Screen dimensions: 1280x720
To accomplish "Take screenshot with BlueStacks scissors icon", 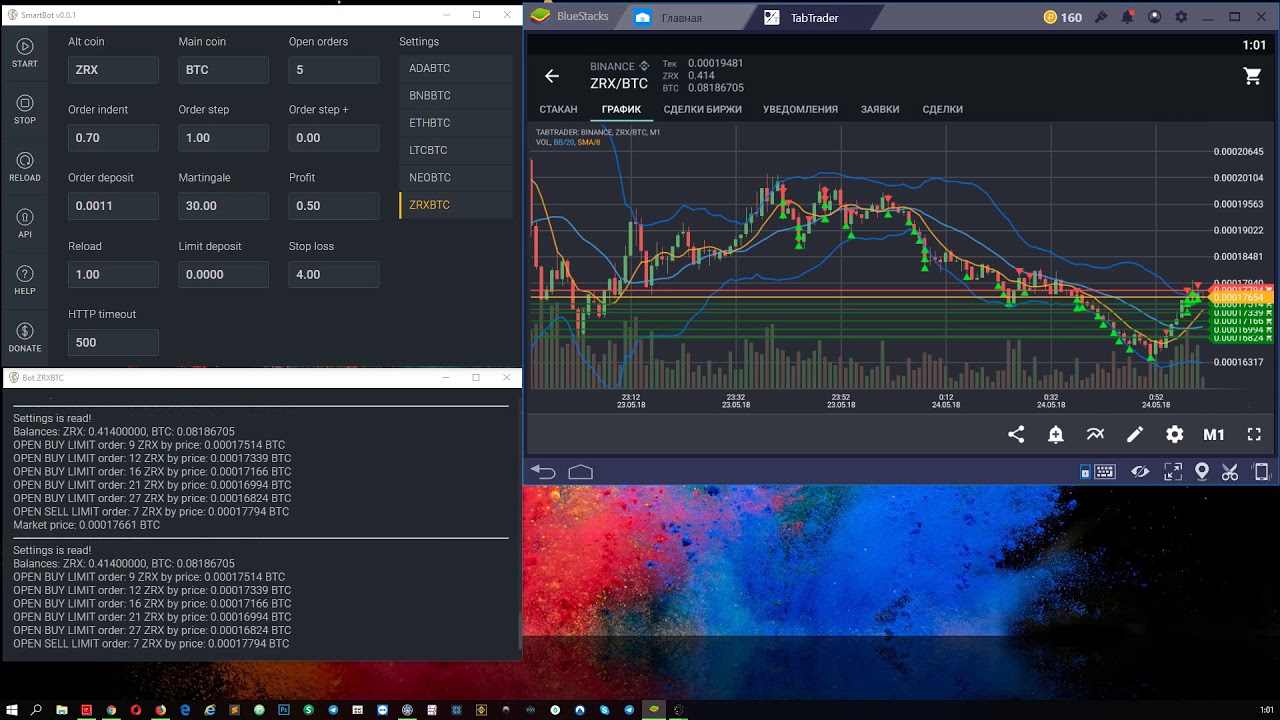I will tap(1231, 472).
